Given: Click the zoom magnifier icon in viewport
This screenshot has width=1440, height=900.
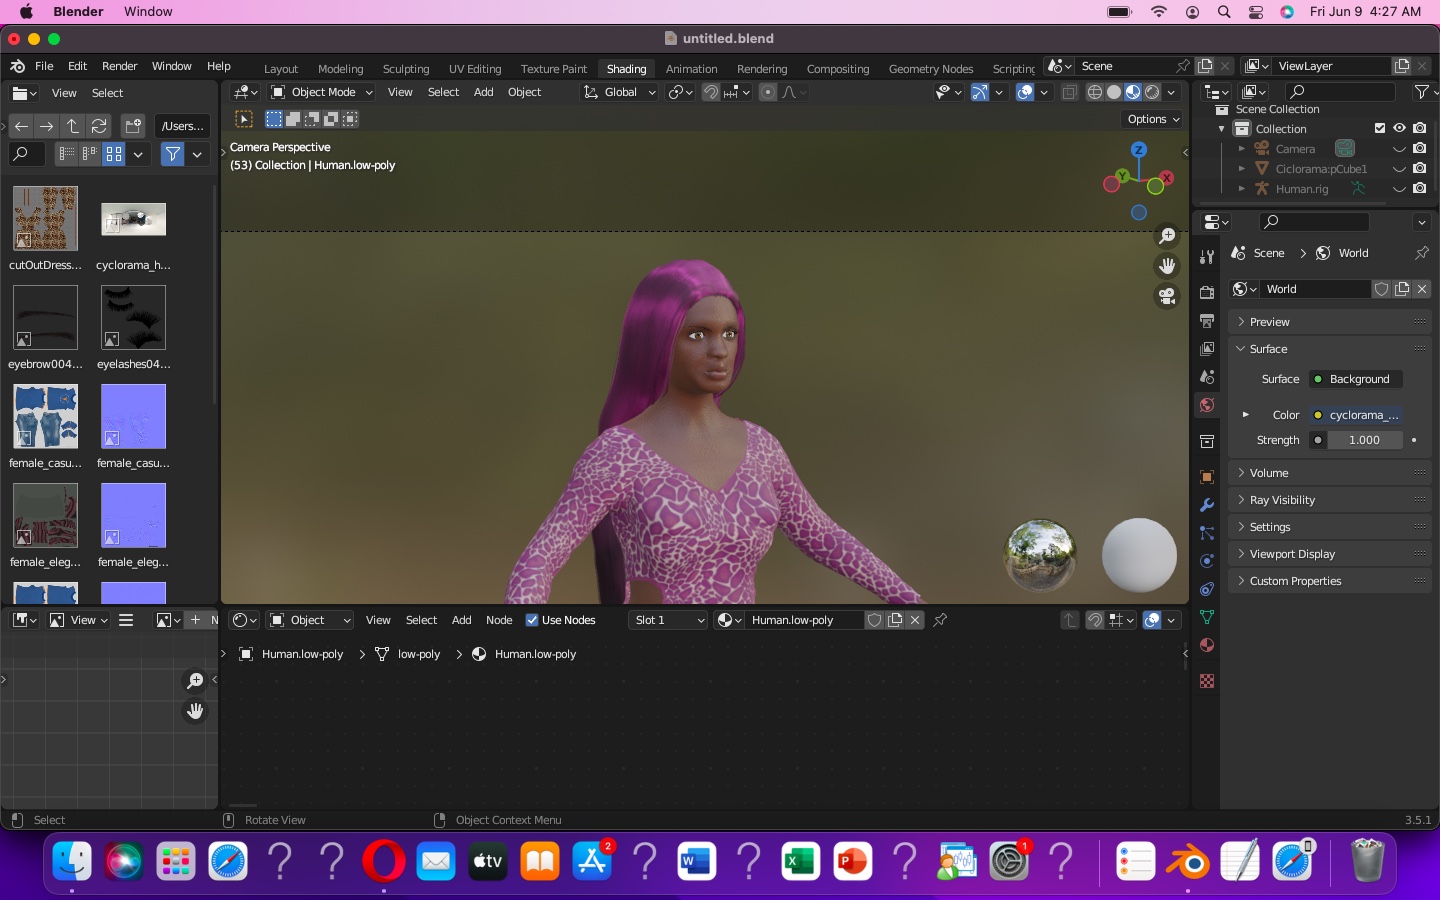Looking at the screenshot, I should pyautogui.click(x=1166, y=237).
